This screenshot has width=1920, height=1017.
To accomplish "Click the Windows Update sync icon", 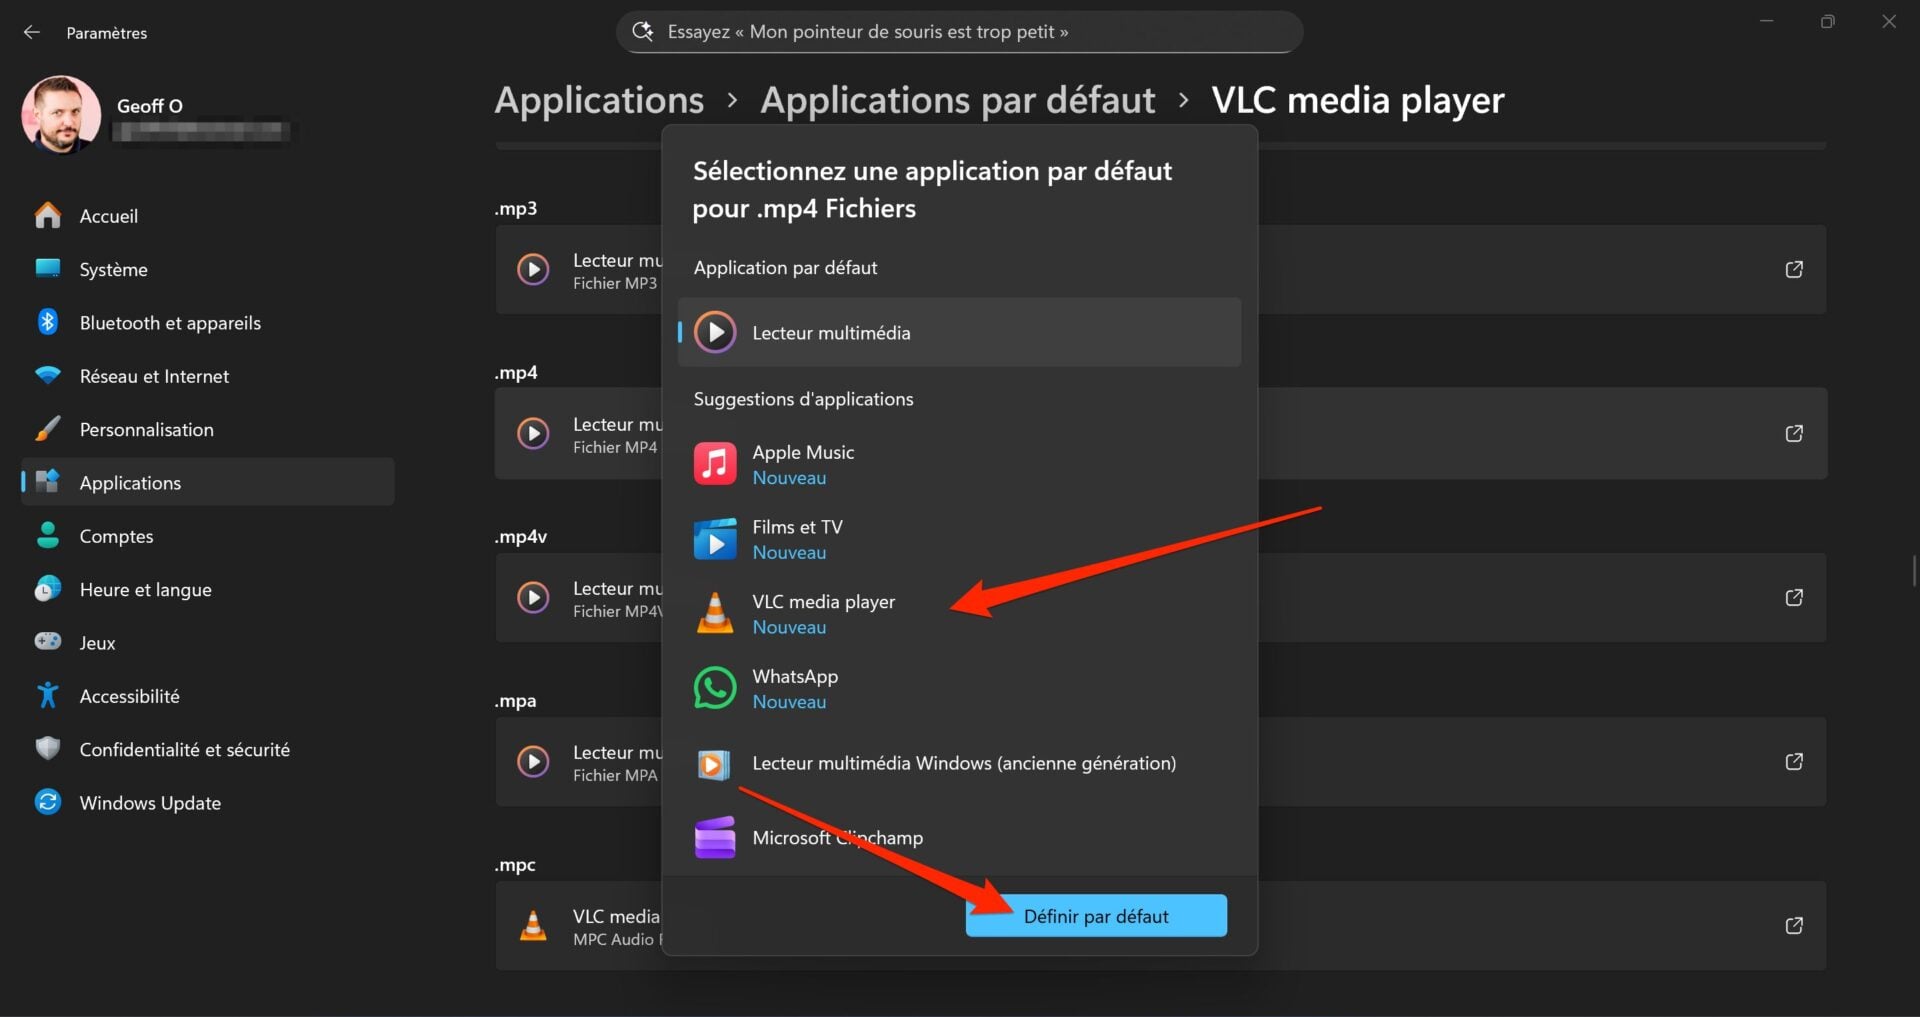I will pyautogui.click(x=47, y=801).
